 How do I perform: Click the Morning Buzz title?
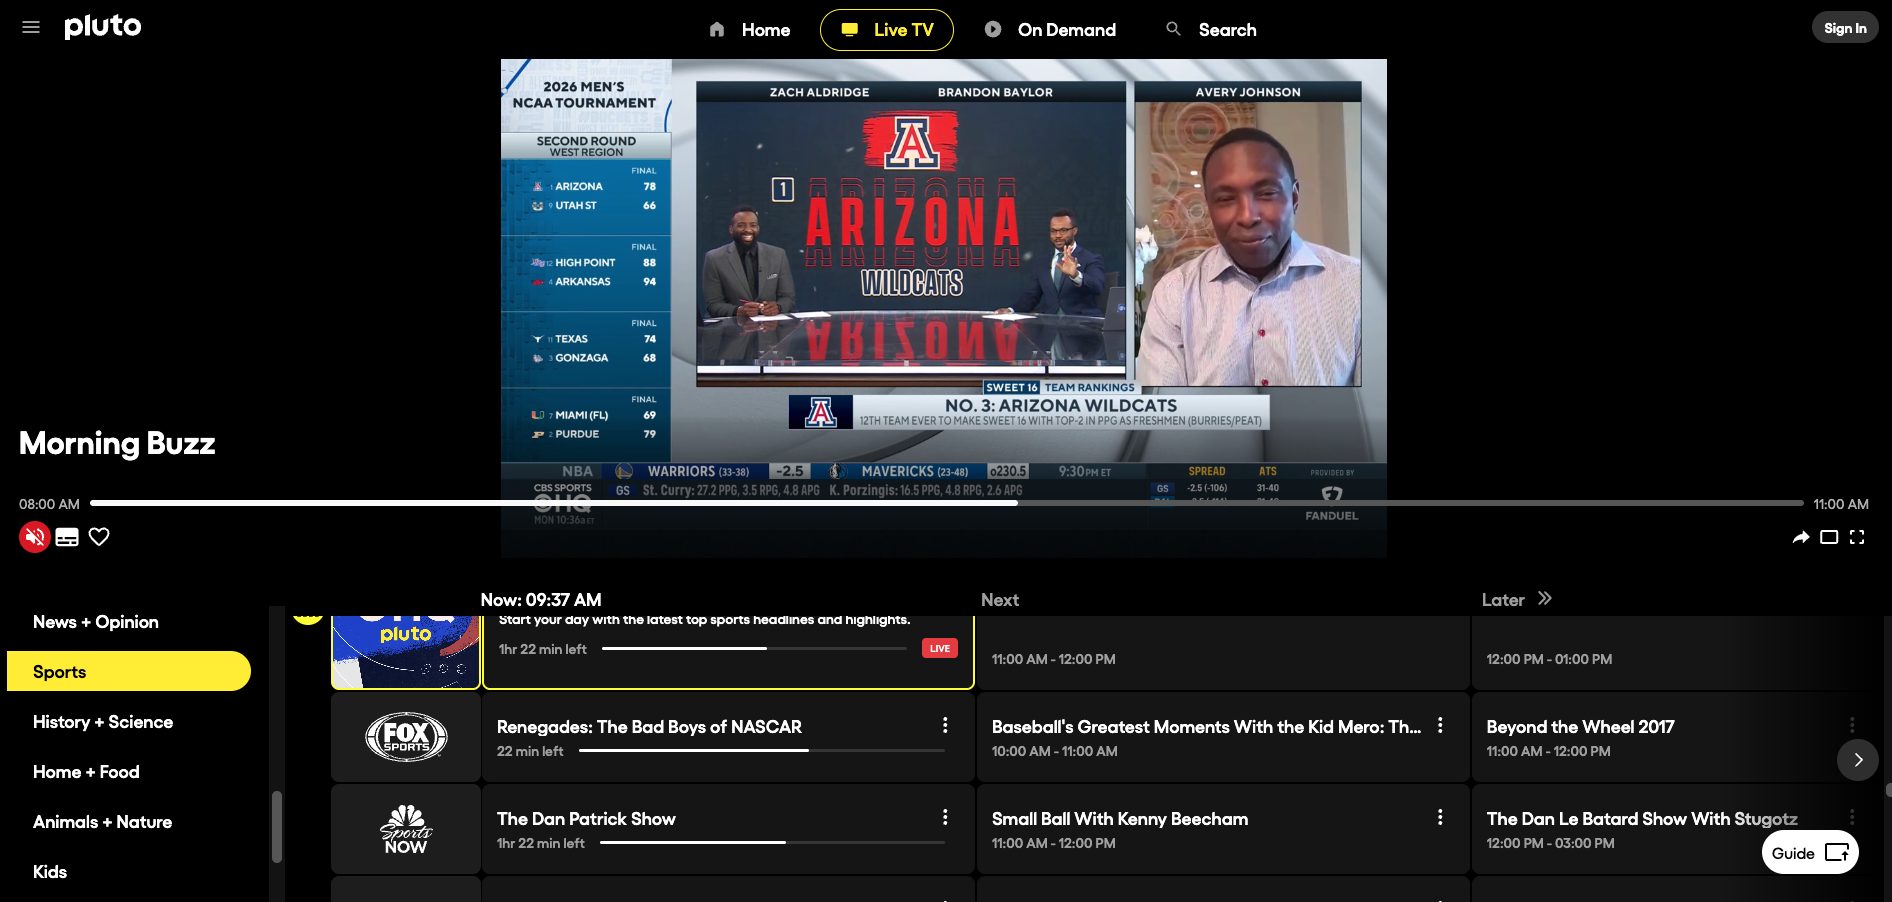click(117, 444)
